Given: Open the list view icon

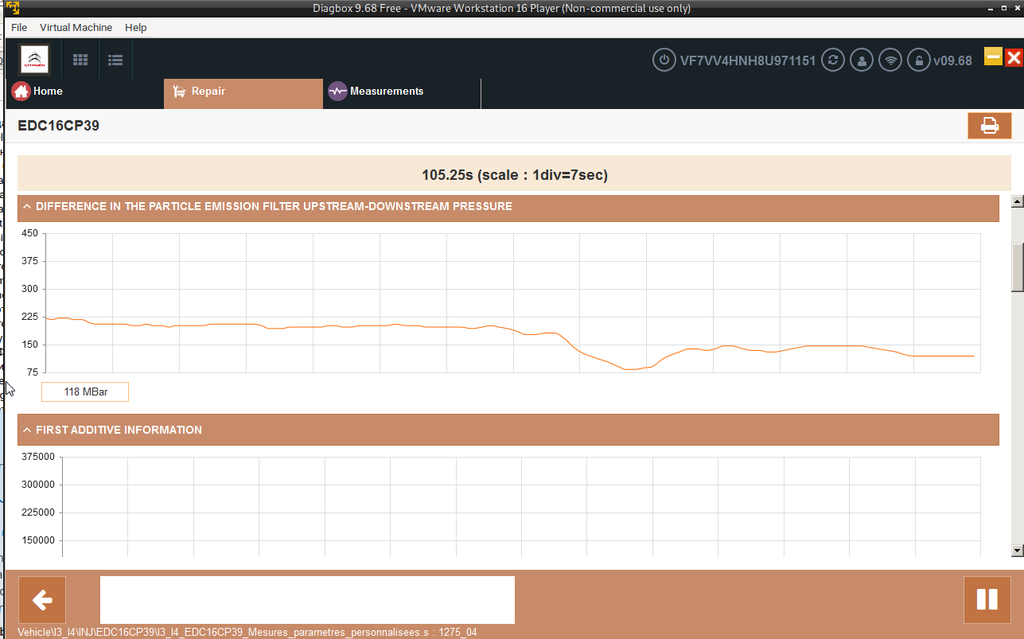Looking at the screenshot, I should coord(116,60).
